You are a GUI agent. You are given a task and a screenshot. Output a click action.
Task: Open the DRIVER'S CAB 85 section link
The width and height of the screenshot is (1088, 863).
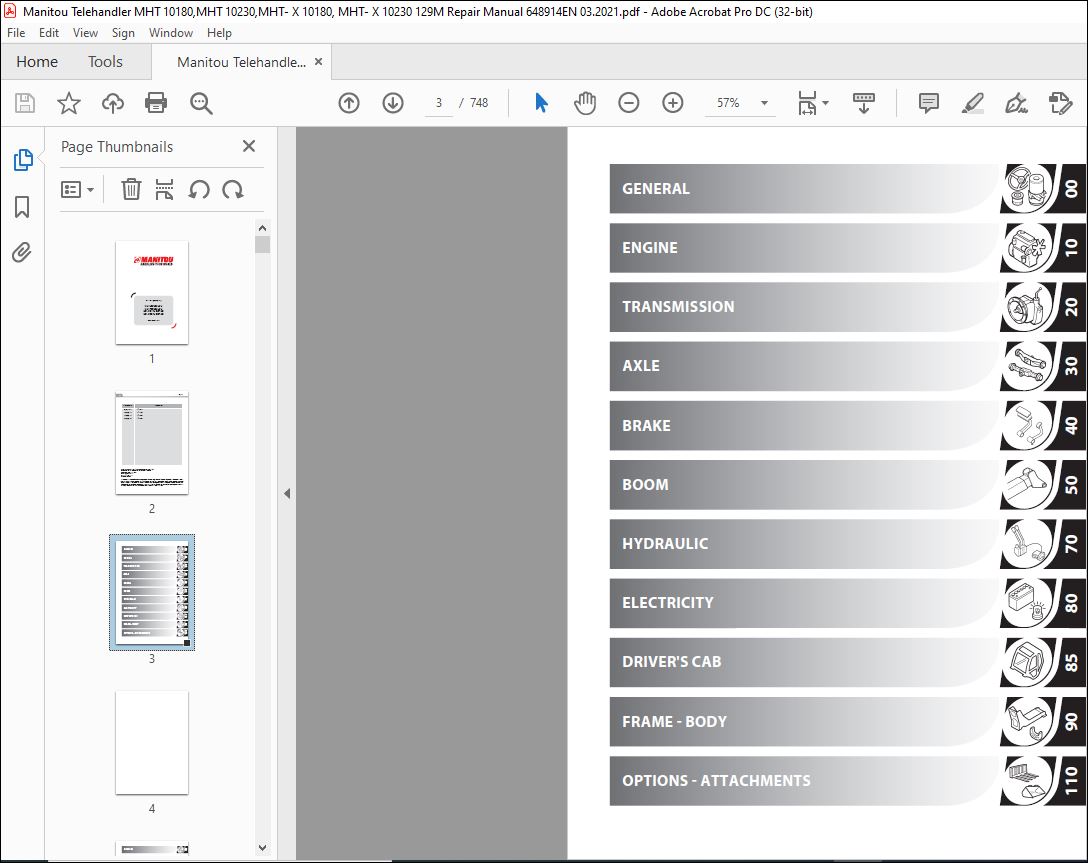click(x=848, y=662)
